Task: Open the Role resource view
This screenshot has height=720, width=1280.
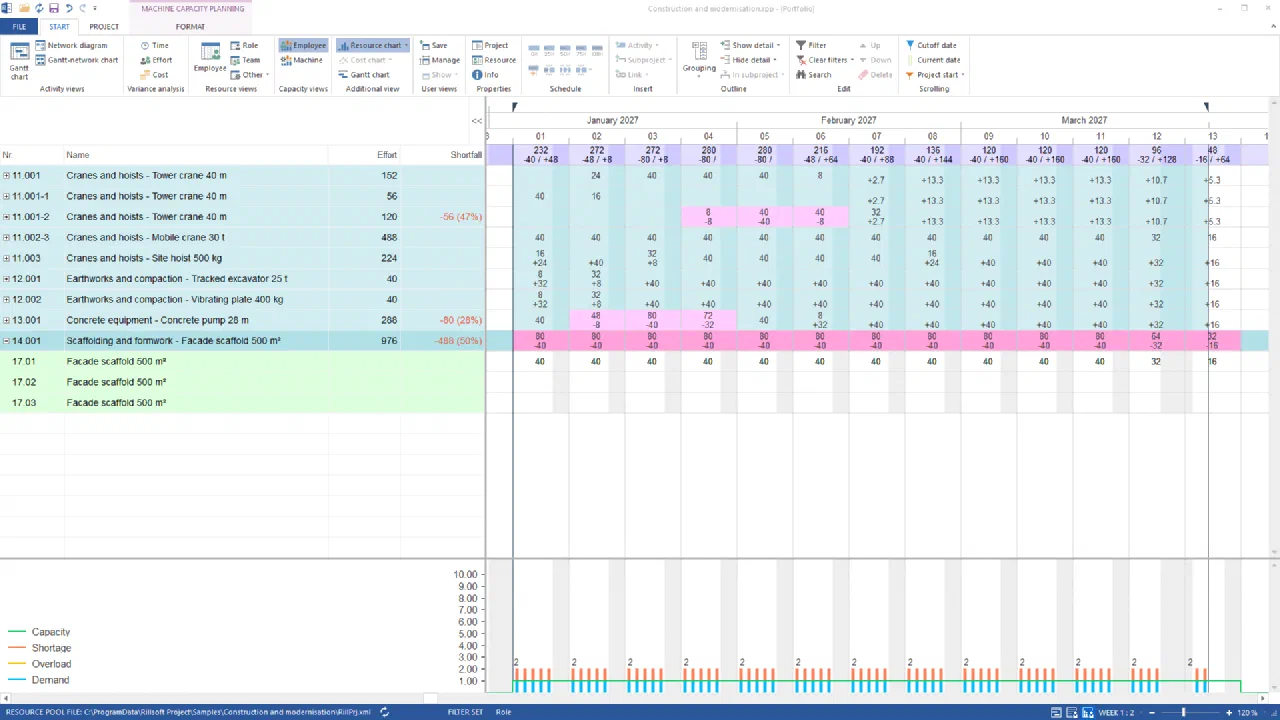Action: point(244,45)
